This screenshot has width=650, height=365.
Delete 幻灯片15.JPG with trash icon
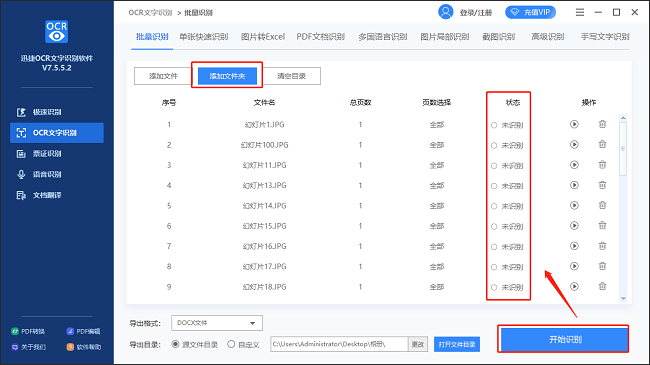(602, 226)
